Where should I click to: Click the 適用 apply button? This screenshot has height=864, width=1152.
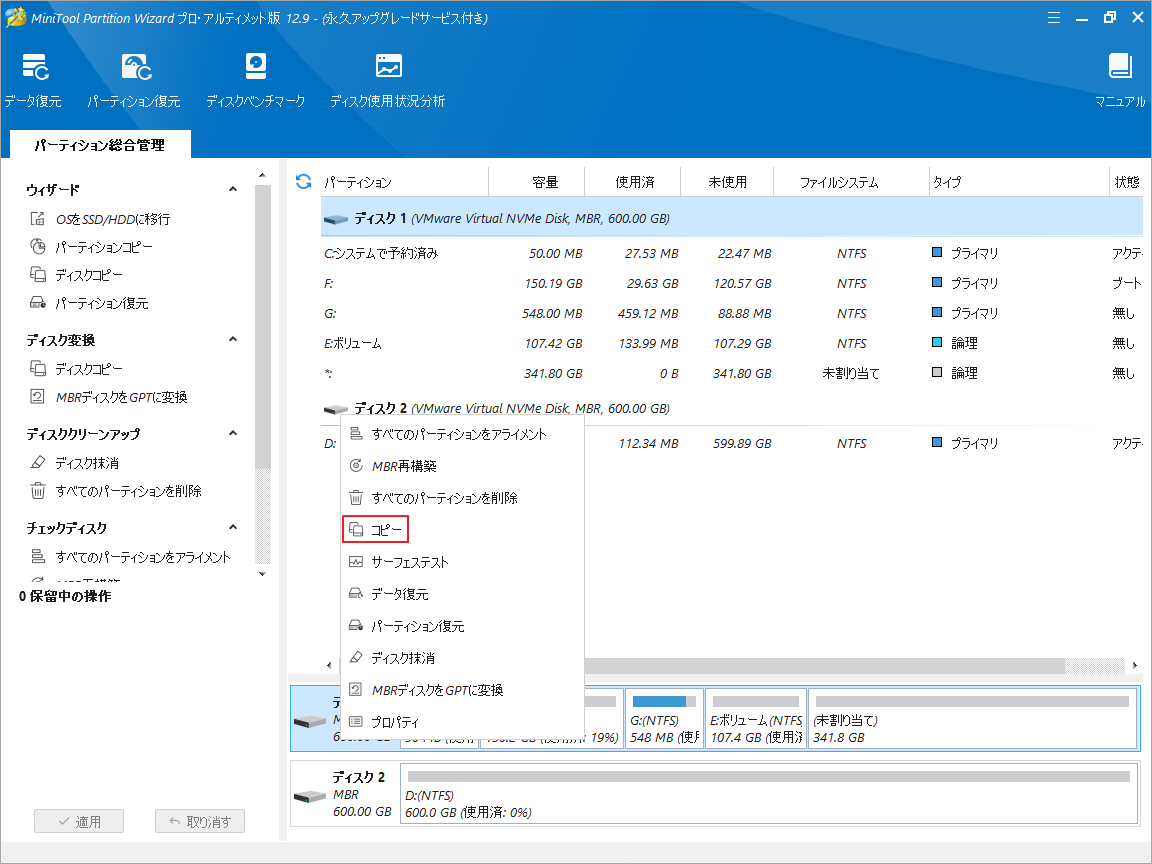(79, 821)
